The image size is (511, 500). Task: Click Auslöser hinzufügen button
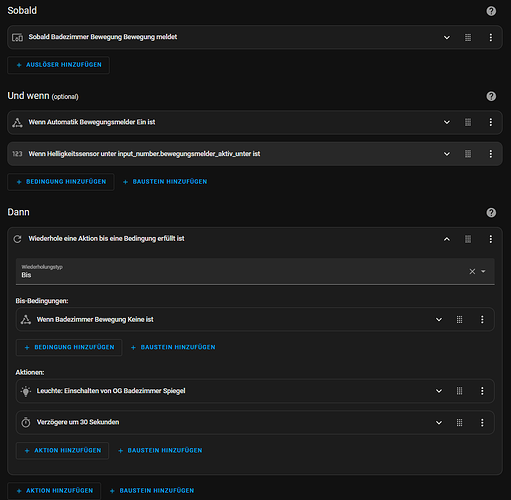click(58, 65)
